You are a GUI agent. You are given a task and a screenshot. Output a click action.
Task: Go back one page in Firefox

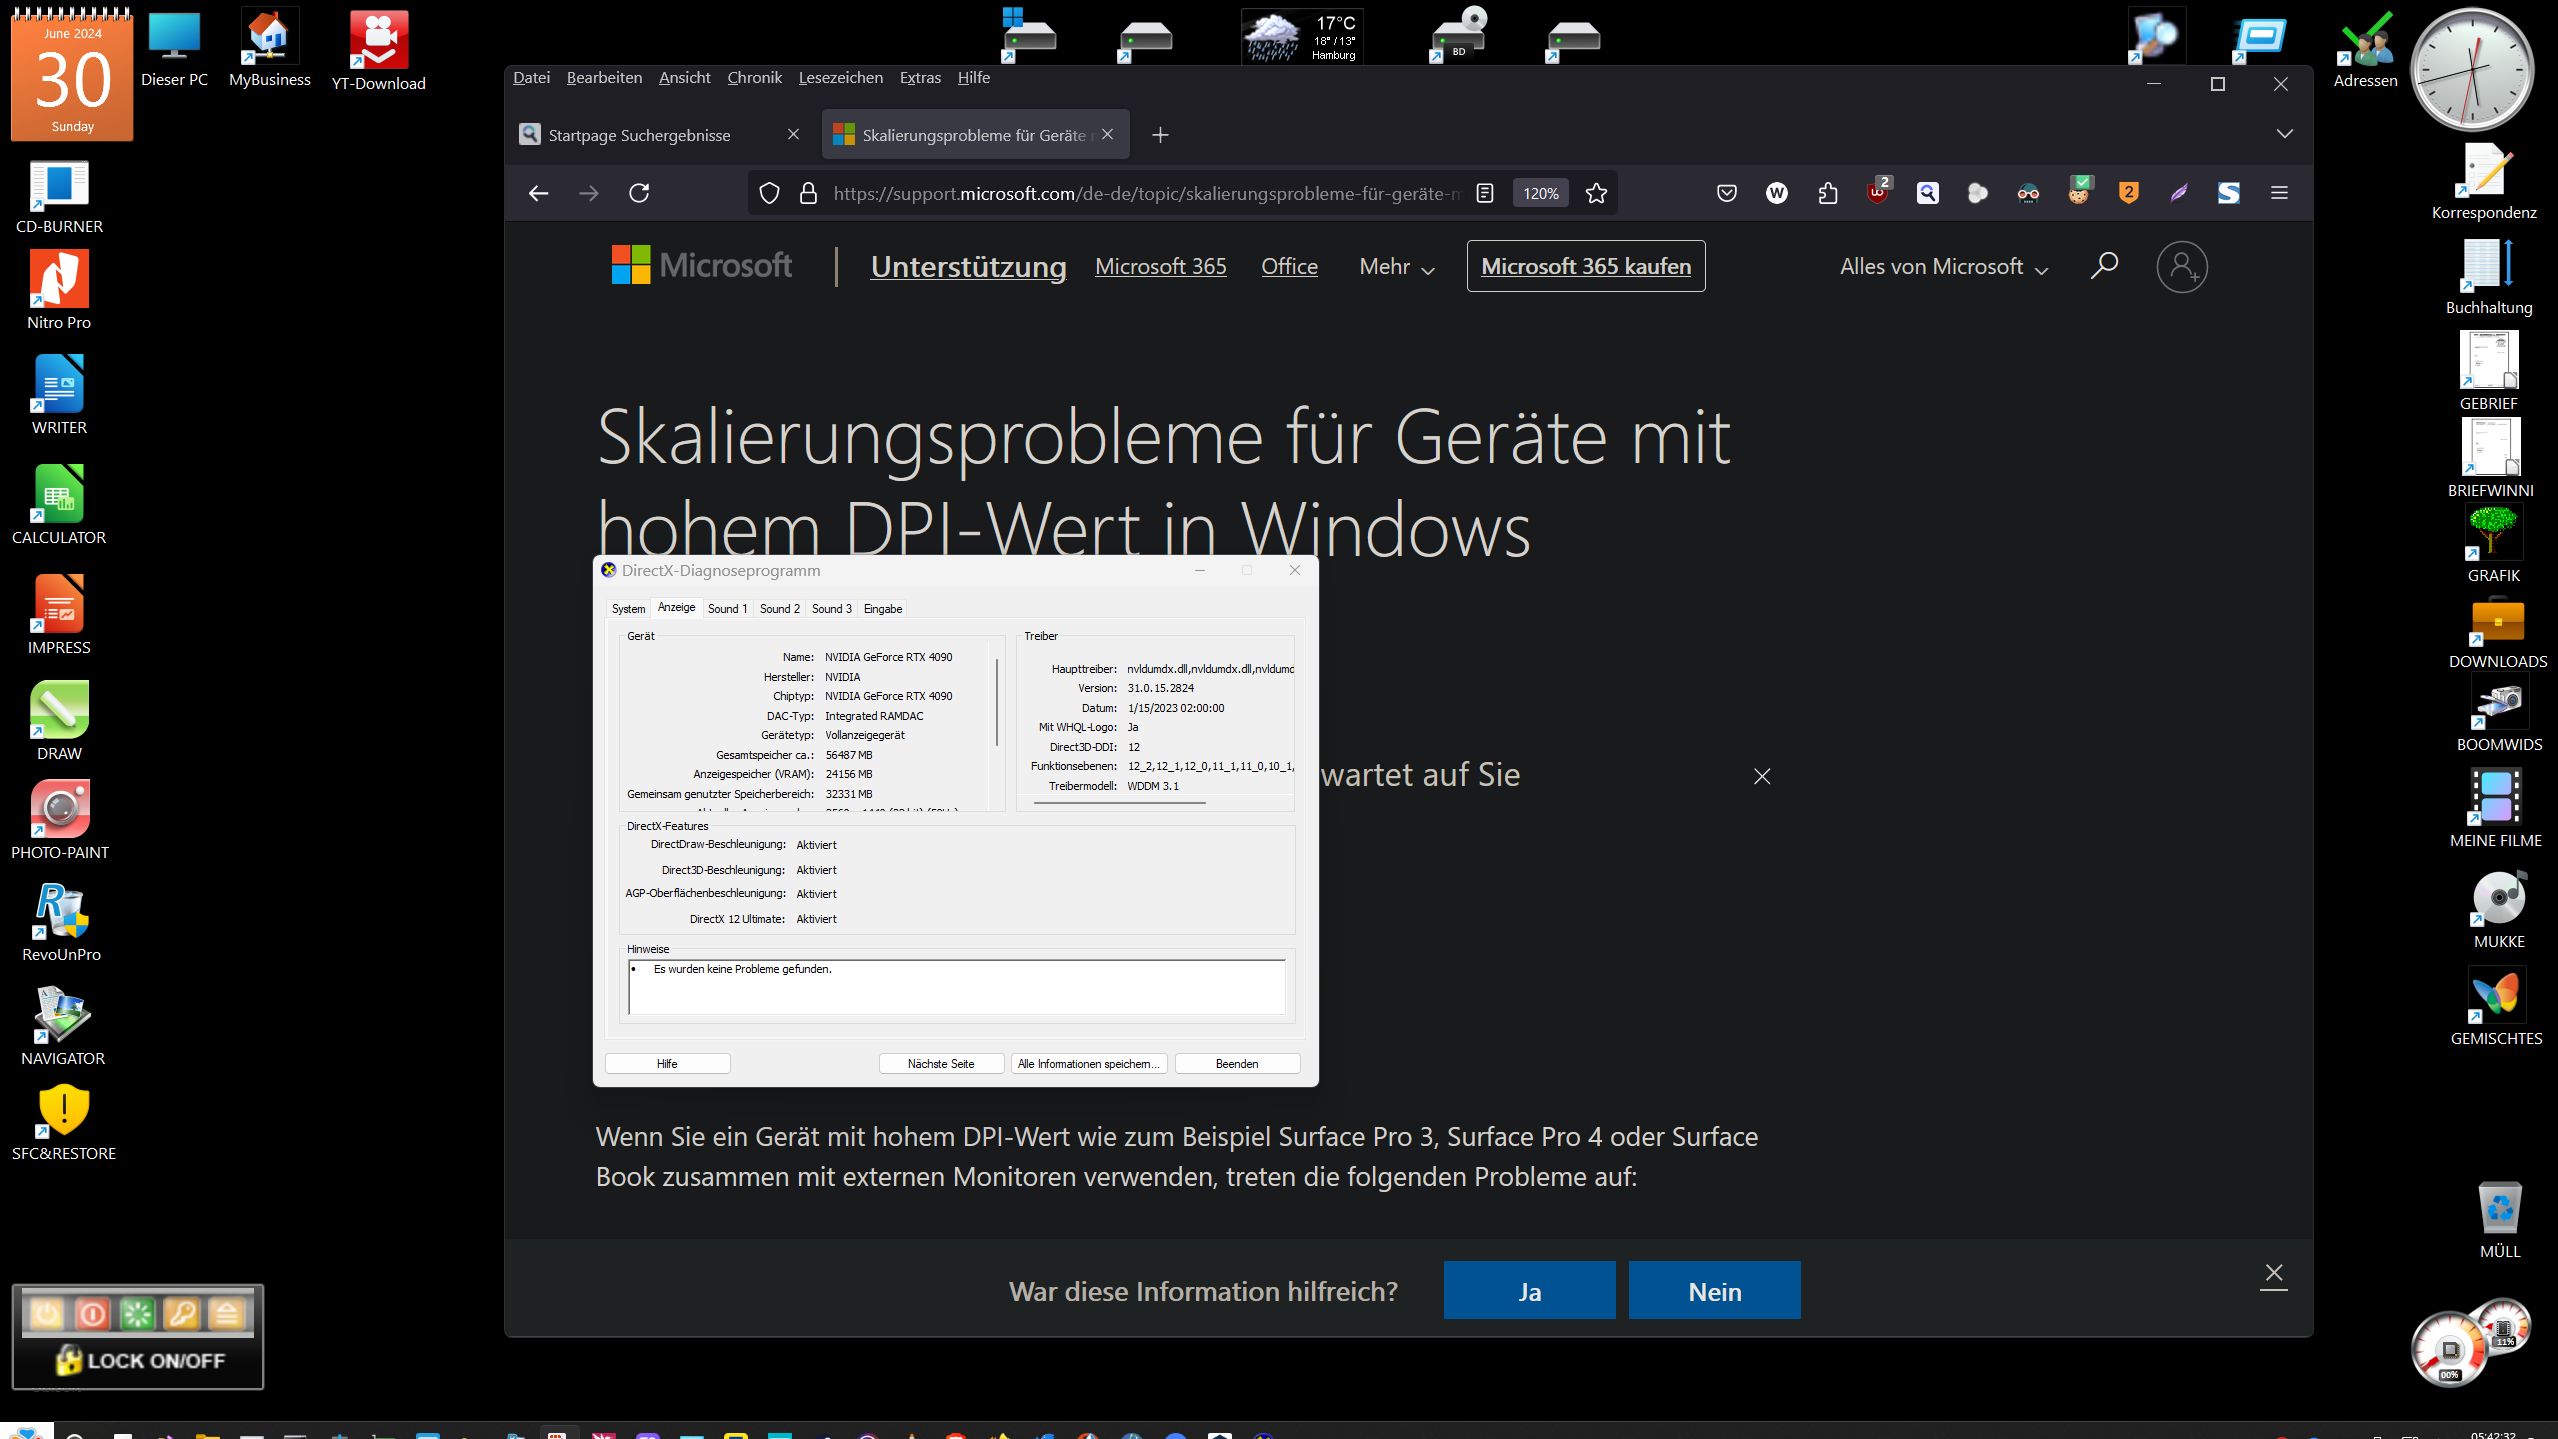point(538,193)
